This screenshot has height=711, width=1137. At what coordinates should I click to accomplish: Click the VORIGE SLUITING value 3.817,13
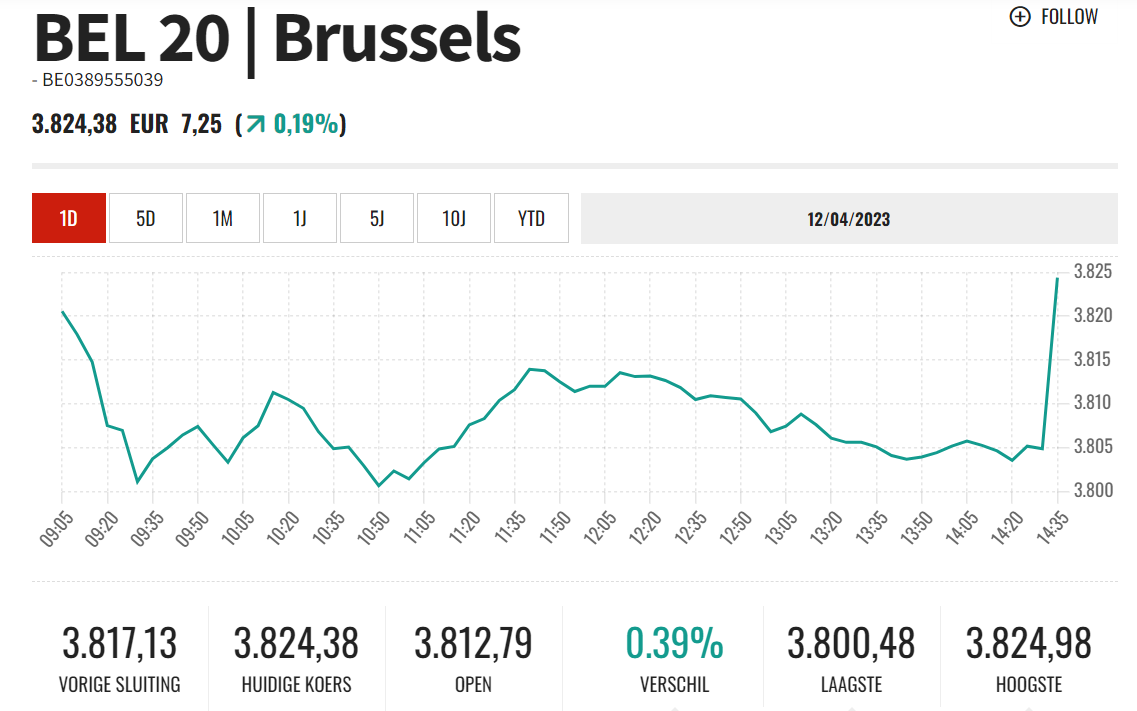pyautogui.click(x=120, y=642)
